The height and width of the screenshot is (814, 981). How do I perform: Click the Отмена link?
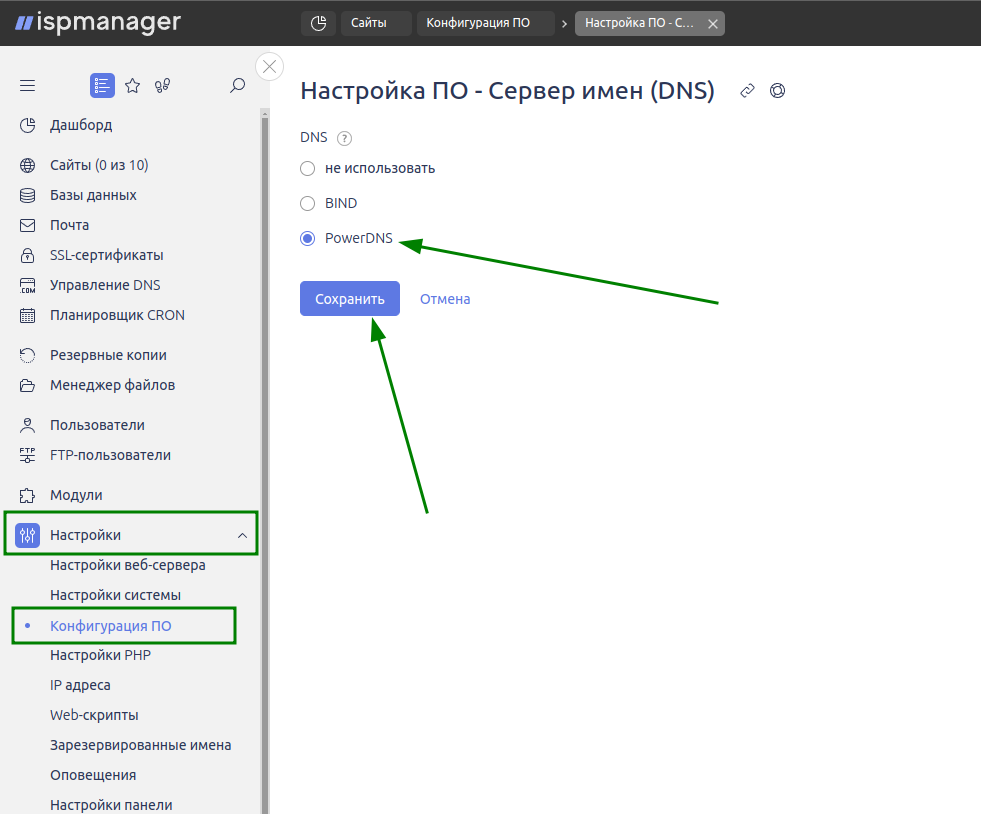(445, 299)
